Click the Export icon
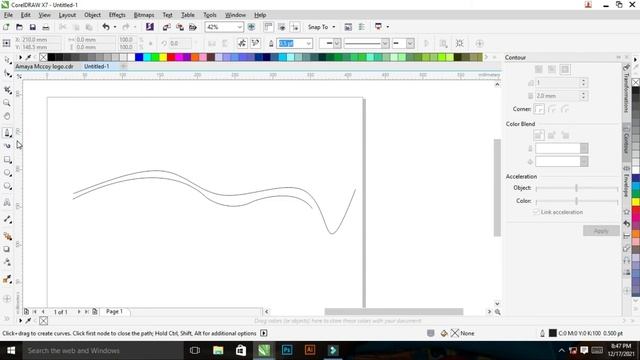This screenshot has height=360, width=640. 180,27
